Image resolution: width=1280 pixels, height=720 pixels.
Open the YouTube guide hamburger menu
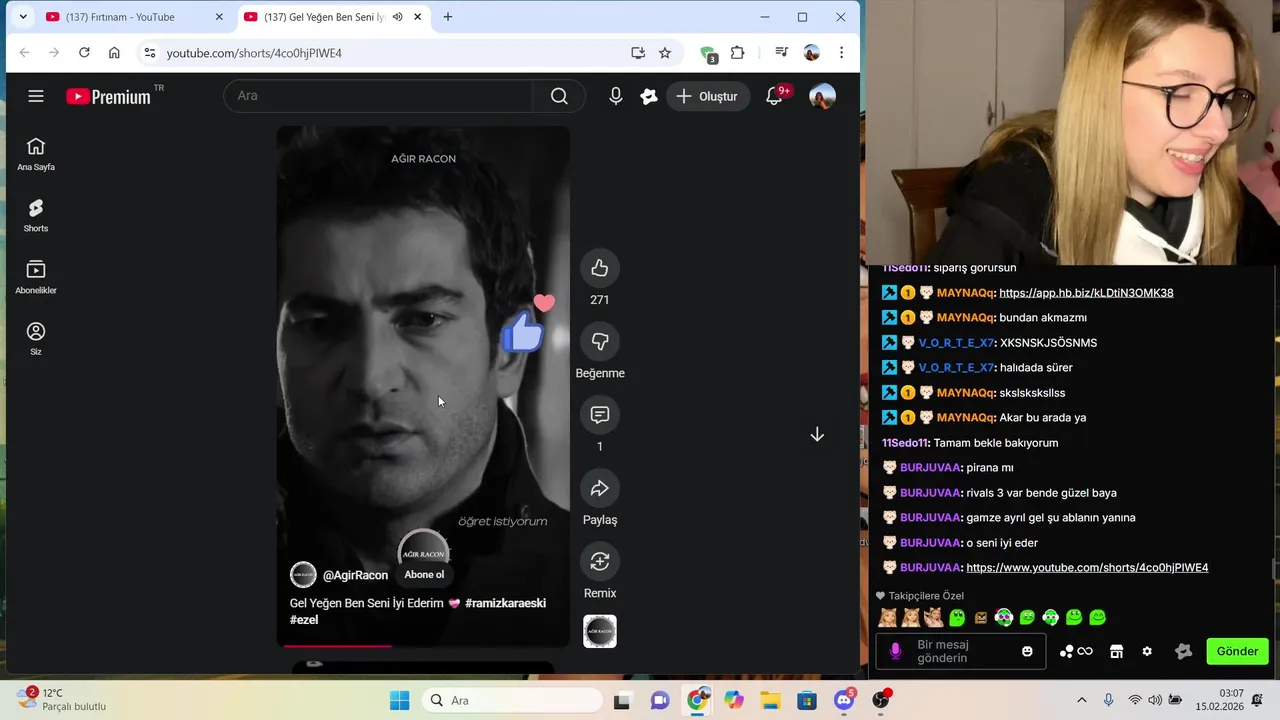tap(36, 96)
